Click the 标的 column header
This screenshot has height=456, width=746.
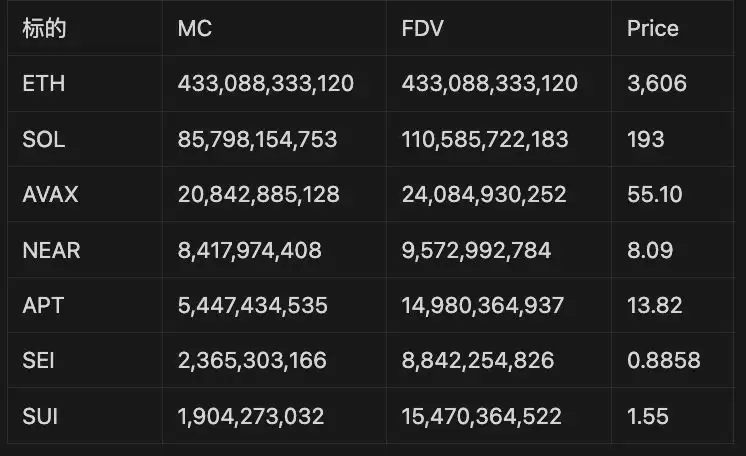[44, 29]
